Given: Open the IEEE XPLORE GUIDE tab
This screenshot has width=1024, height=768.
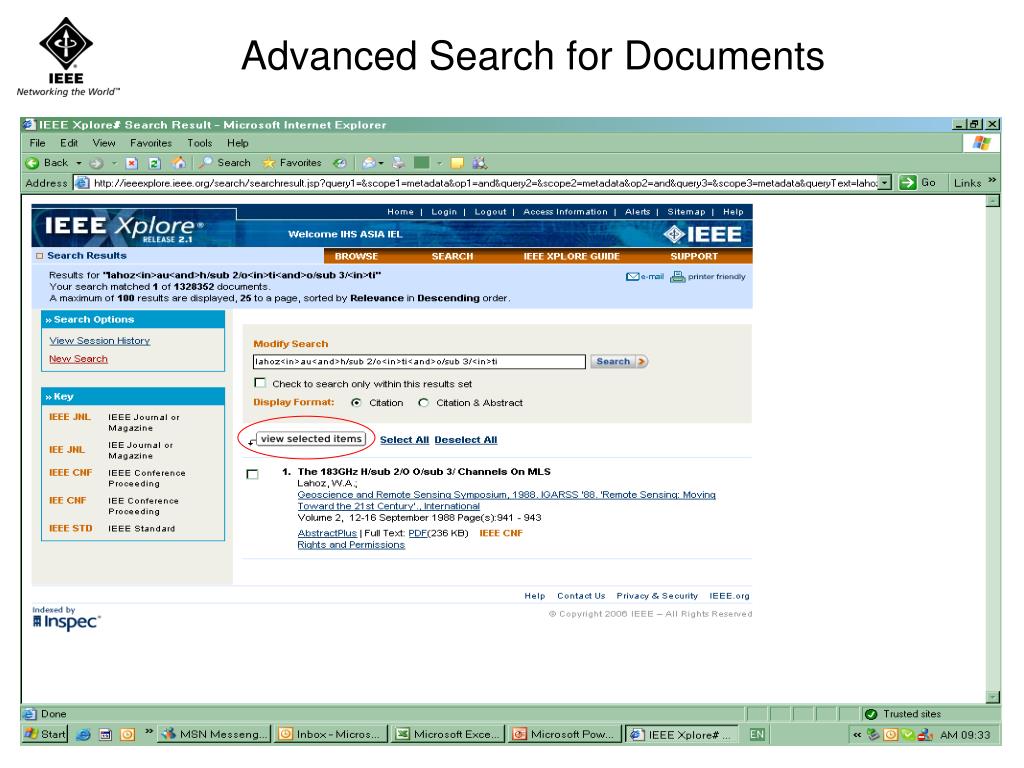Looking at the screenshot, I should click(x=571, y=257).
